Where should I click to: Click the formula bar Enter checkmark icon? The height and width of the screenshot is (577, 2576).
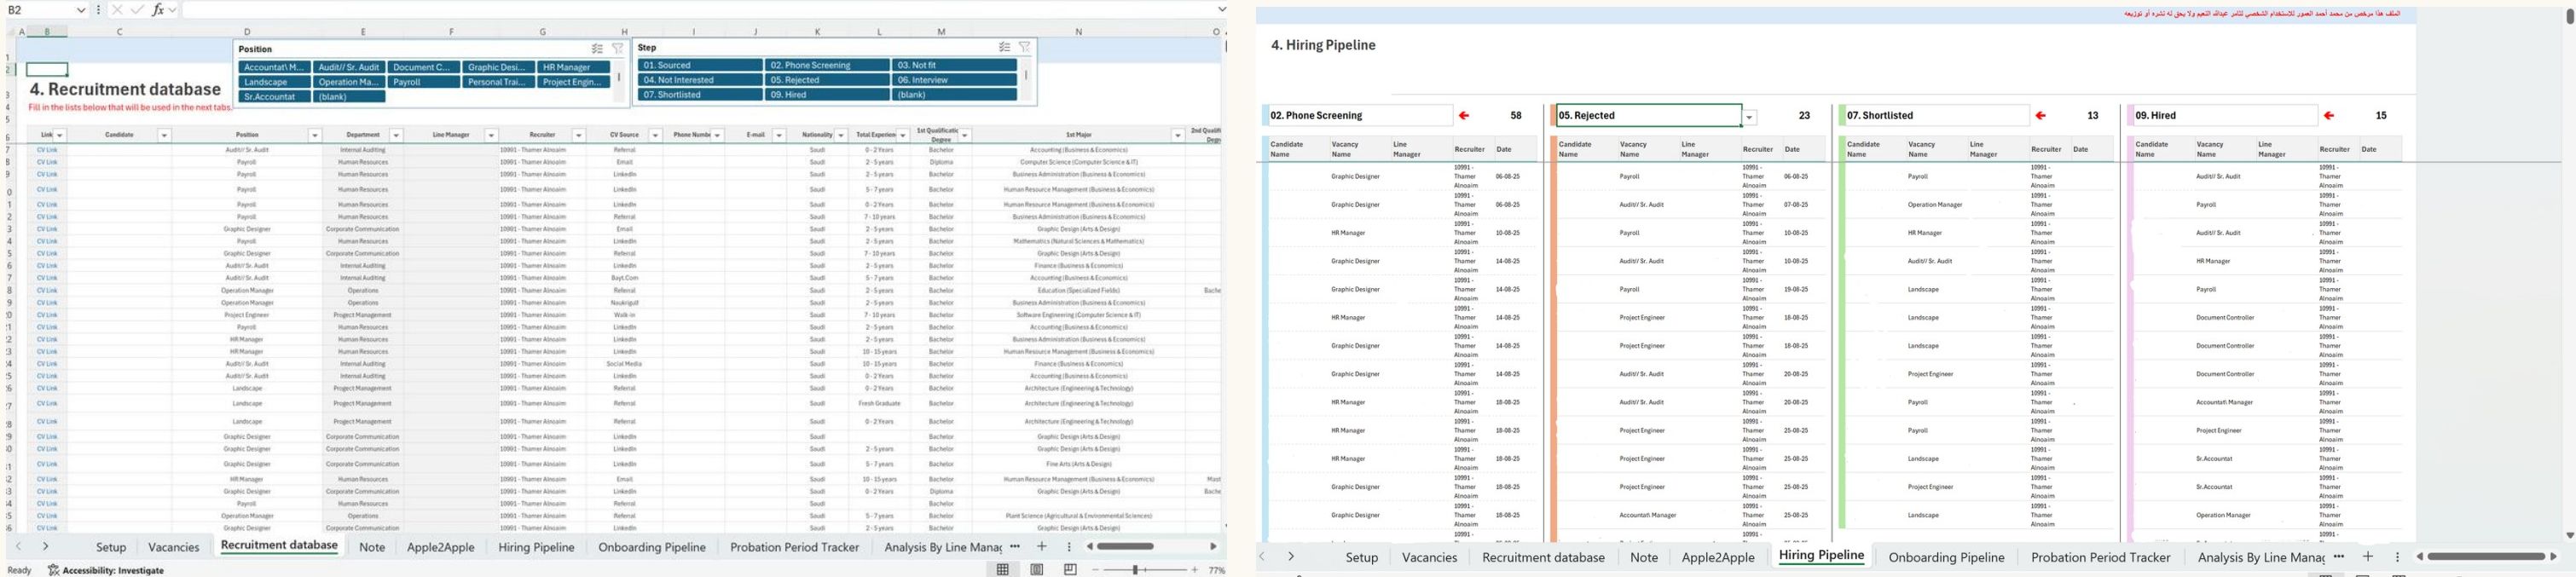point(137,10)
